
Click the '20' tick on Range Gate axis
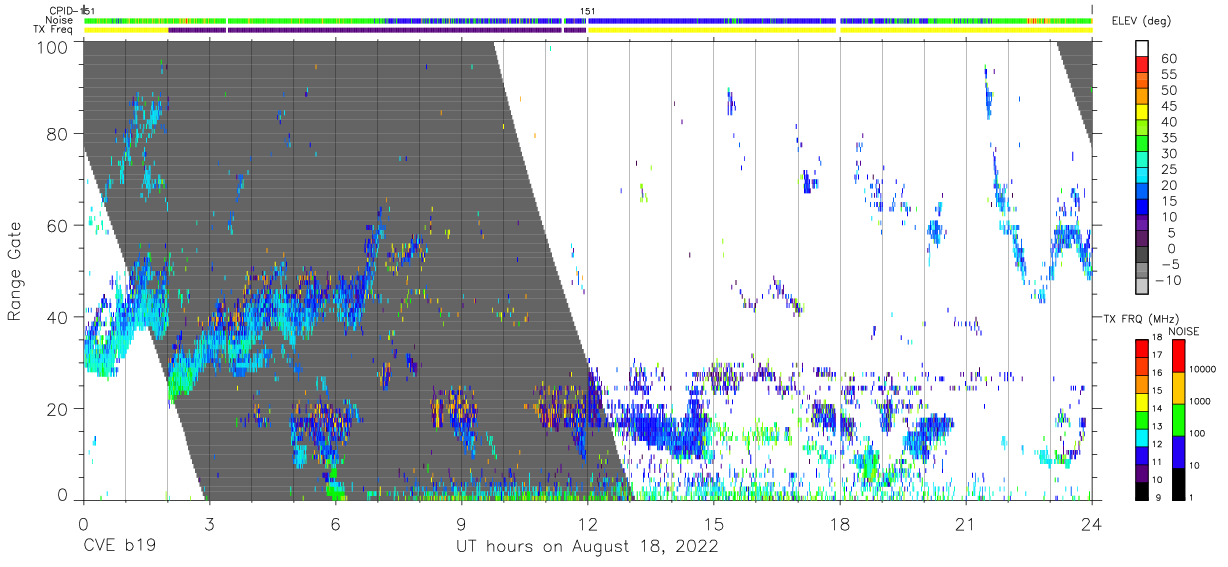[x=58, y=409]
